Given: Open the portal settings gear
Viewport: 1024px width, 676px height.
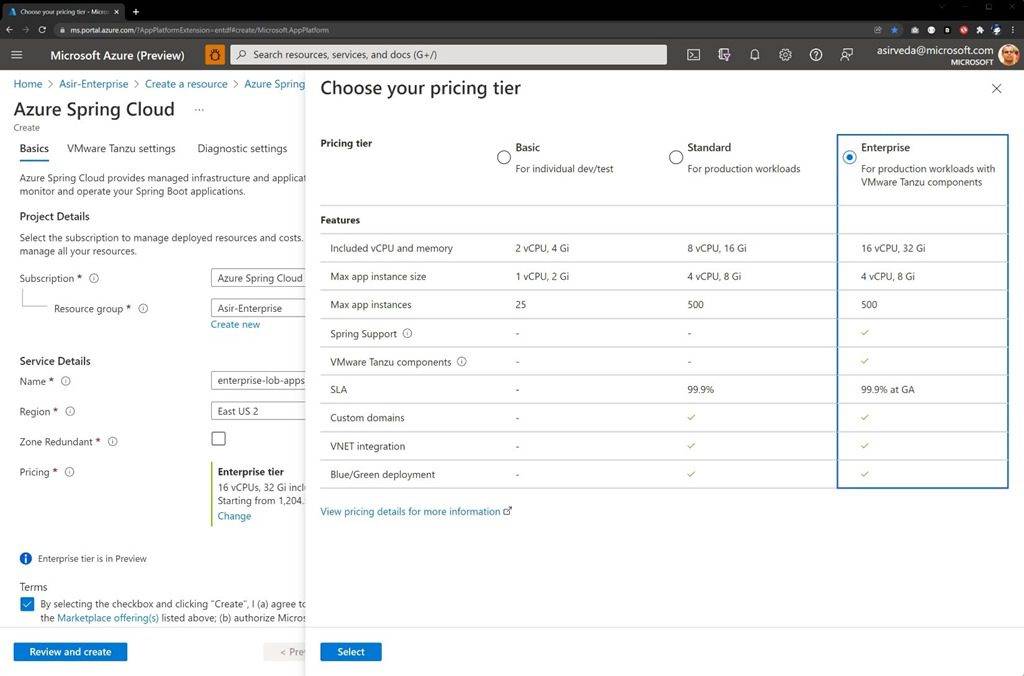Looking at the screenshot, I should point(786,55).
